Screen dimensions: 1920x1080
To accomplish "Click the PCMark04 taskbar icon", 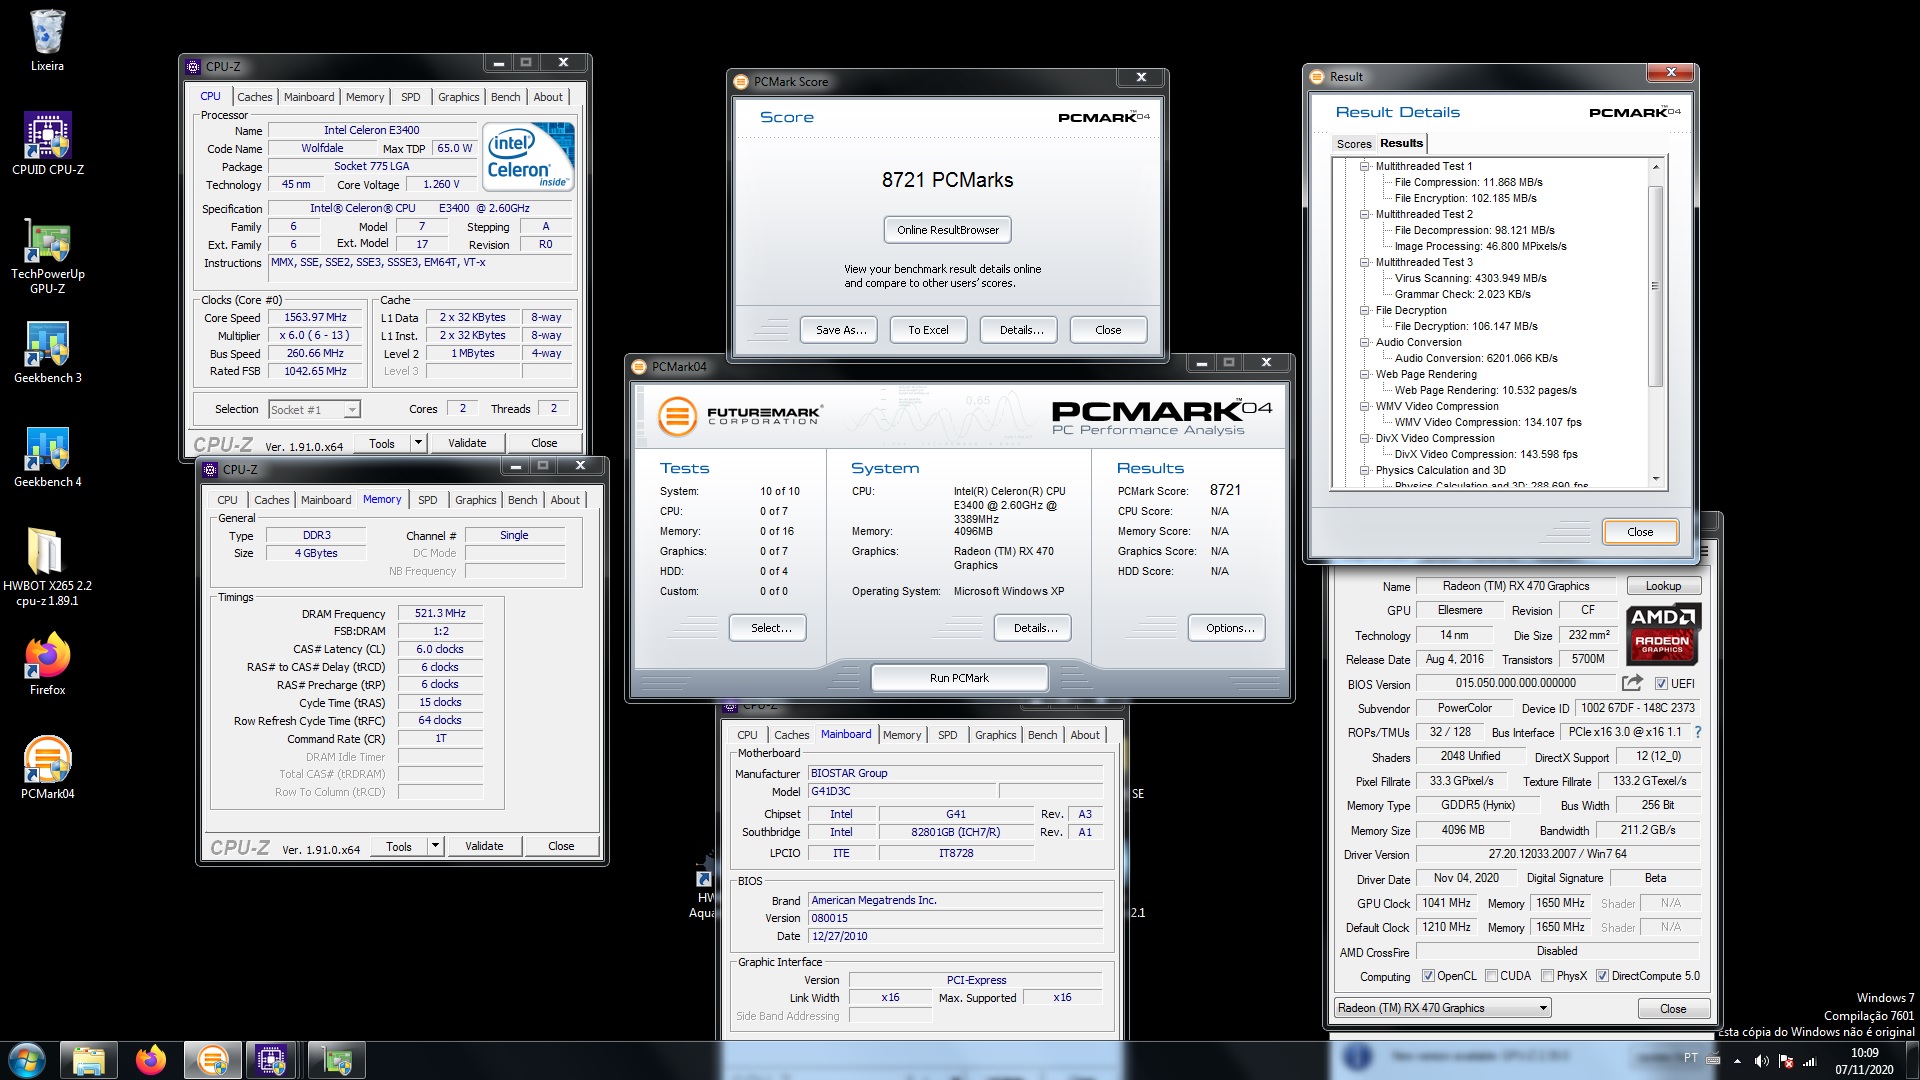I will tap(212, 1060).
